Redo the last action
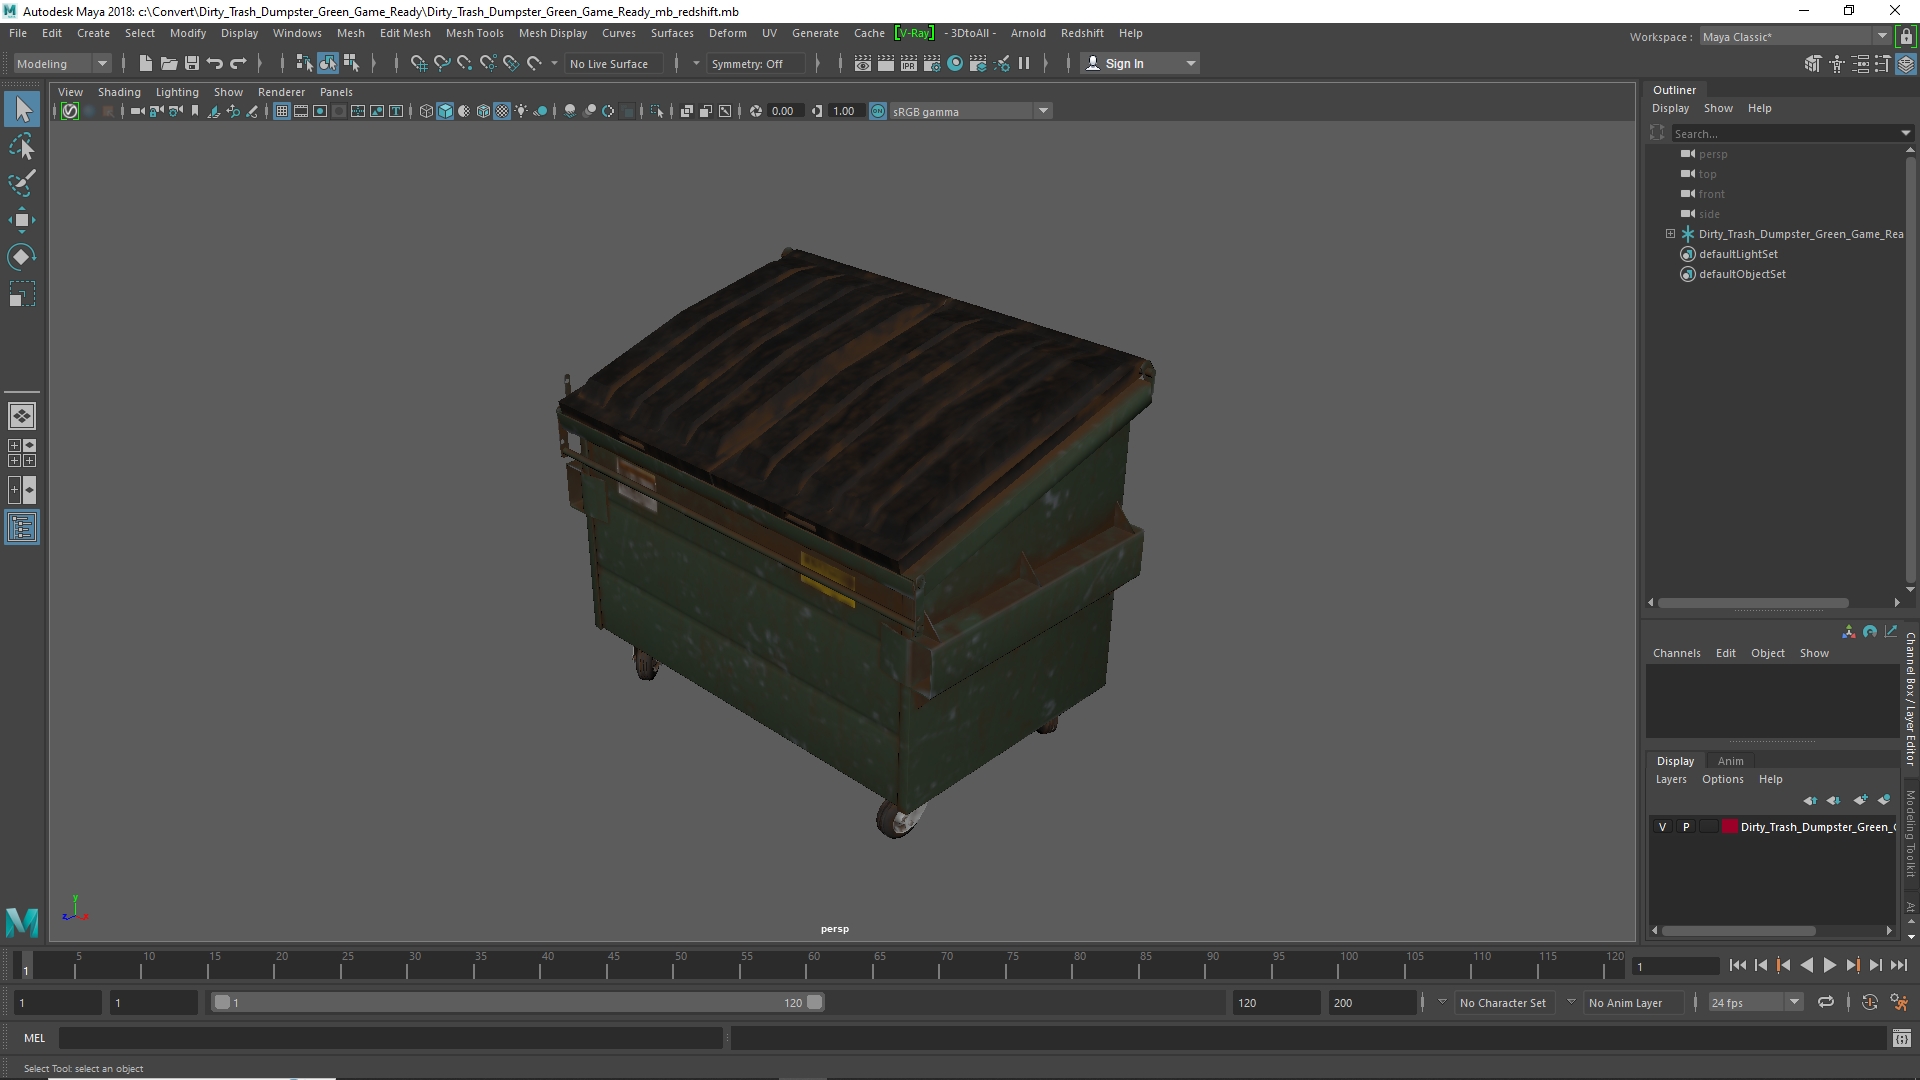The height and width of the screenshot is (1080, 1920). (238, 63)
